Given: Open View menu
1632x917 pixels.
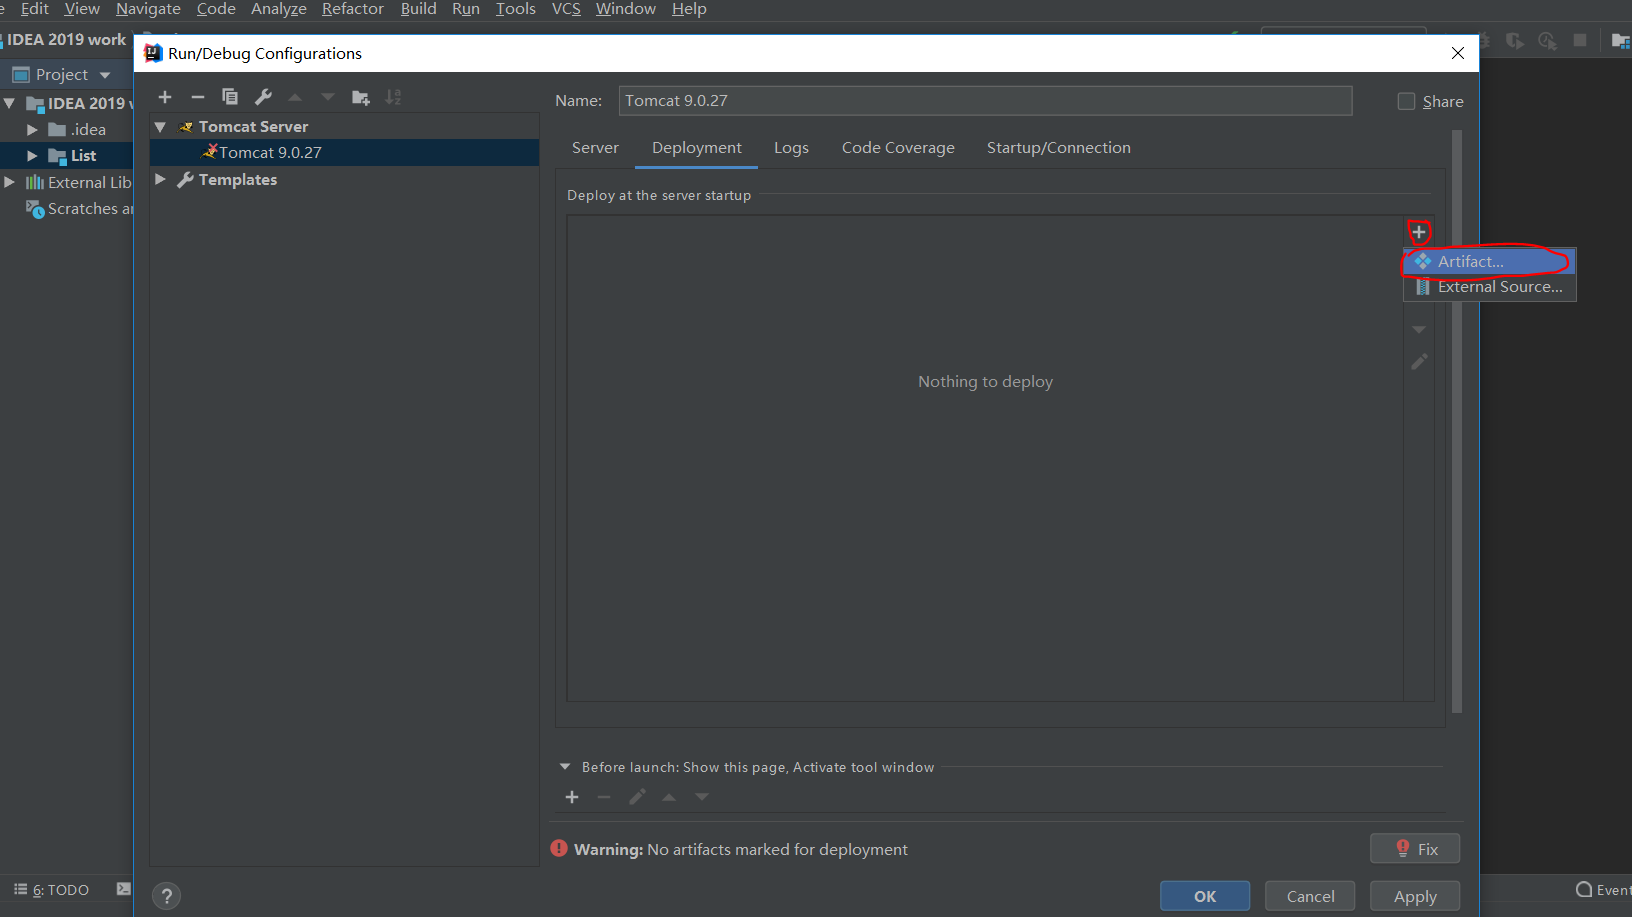Looking at the screenshot, I should tap(82, 9).
